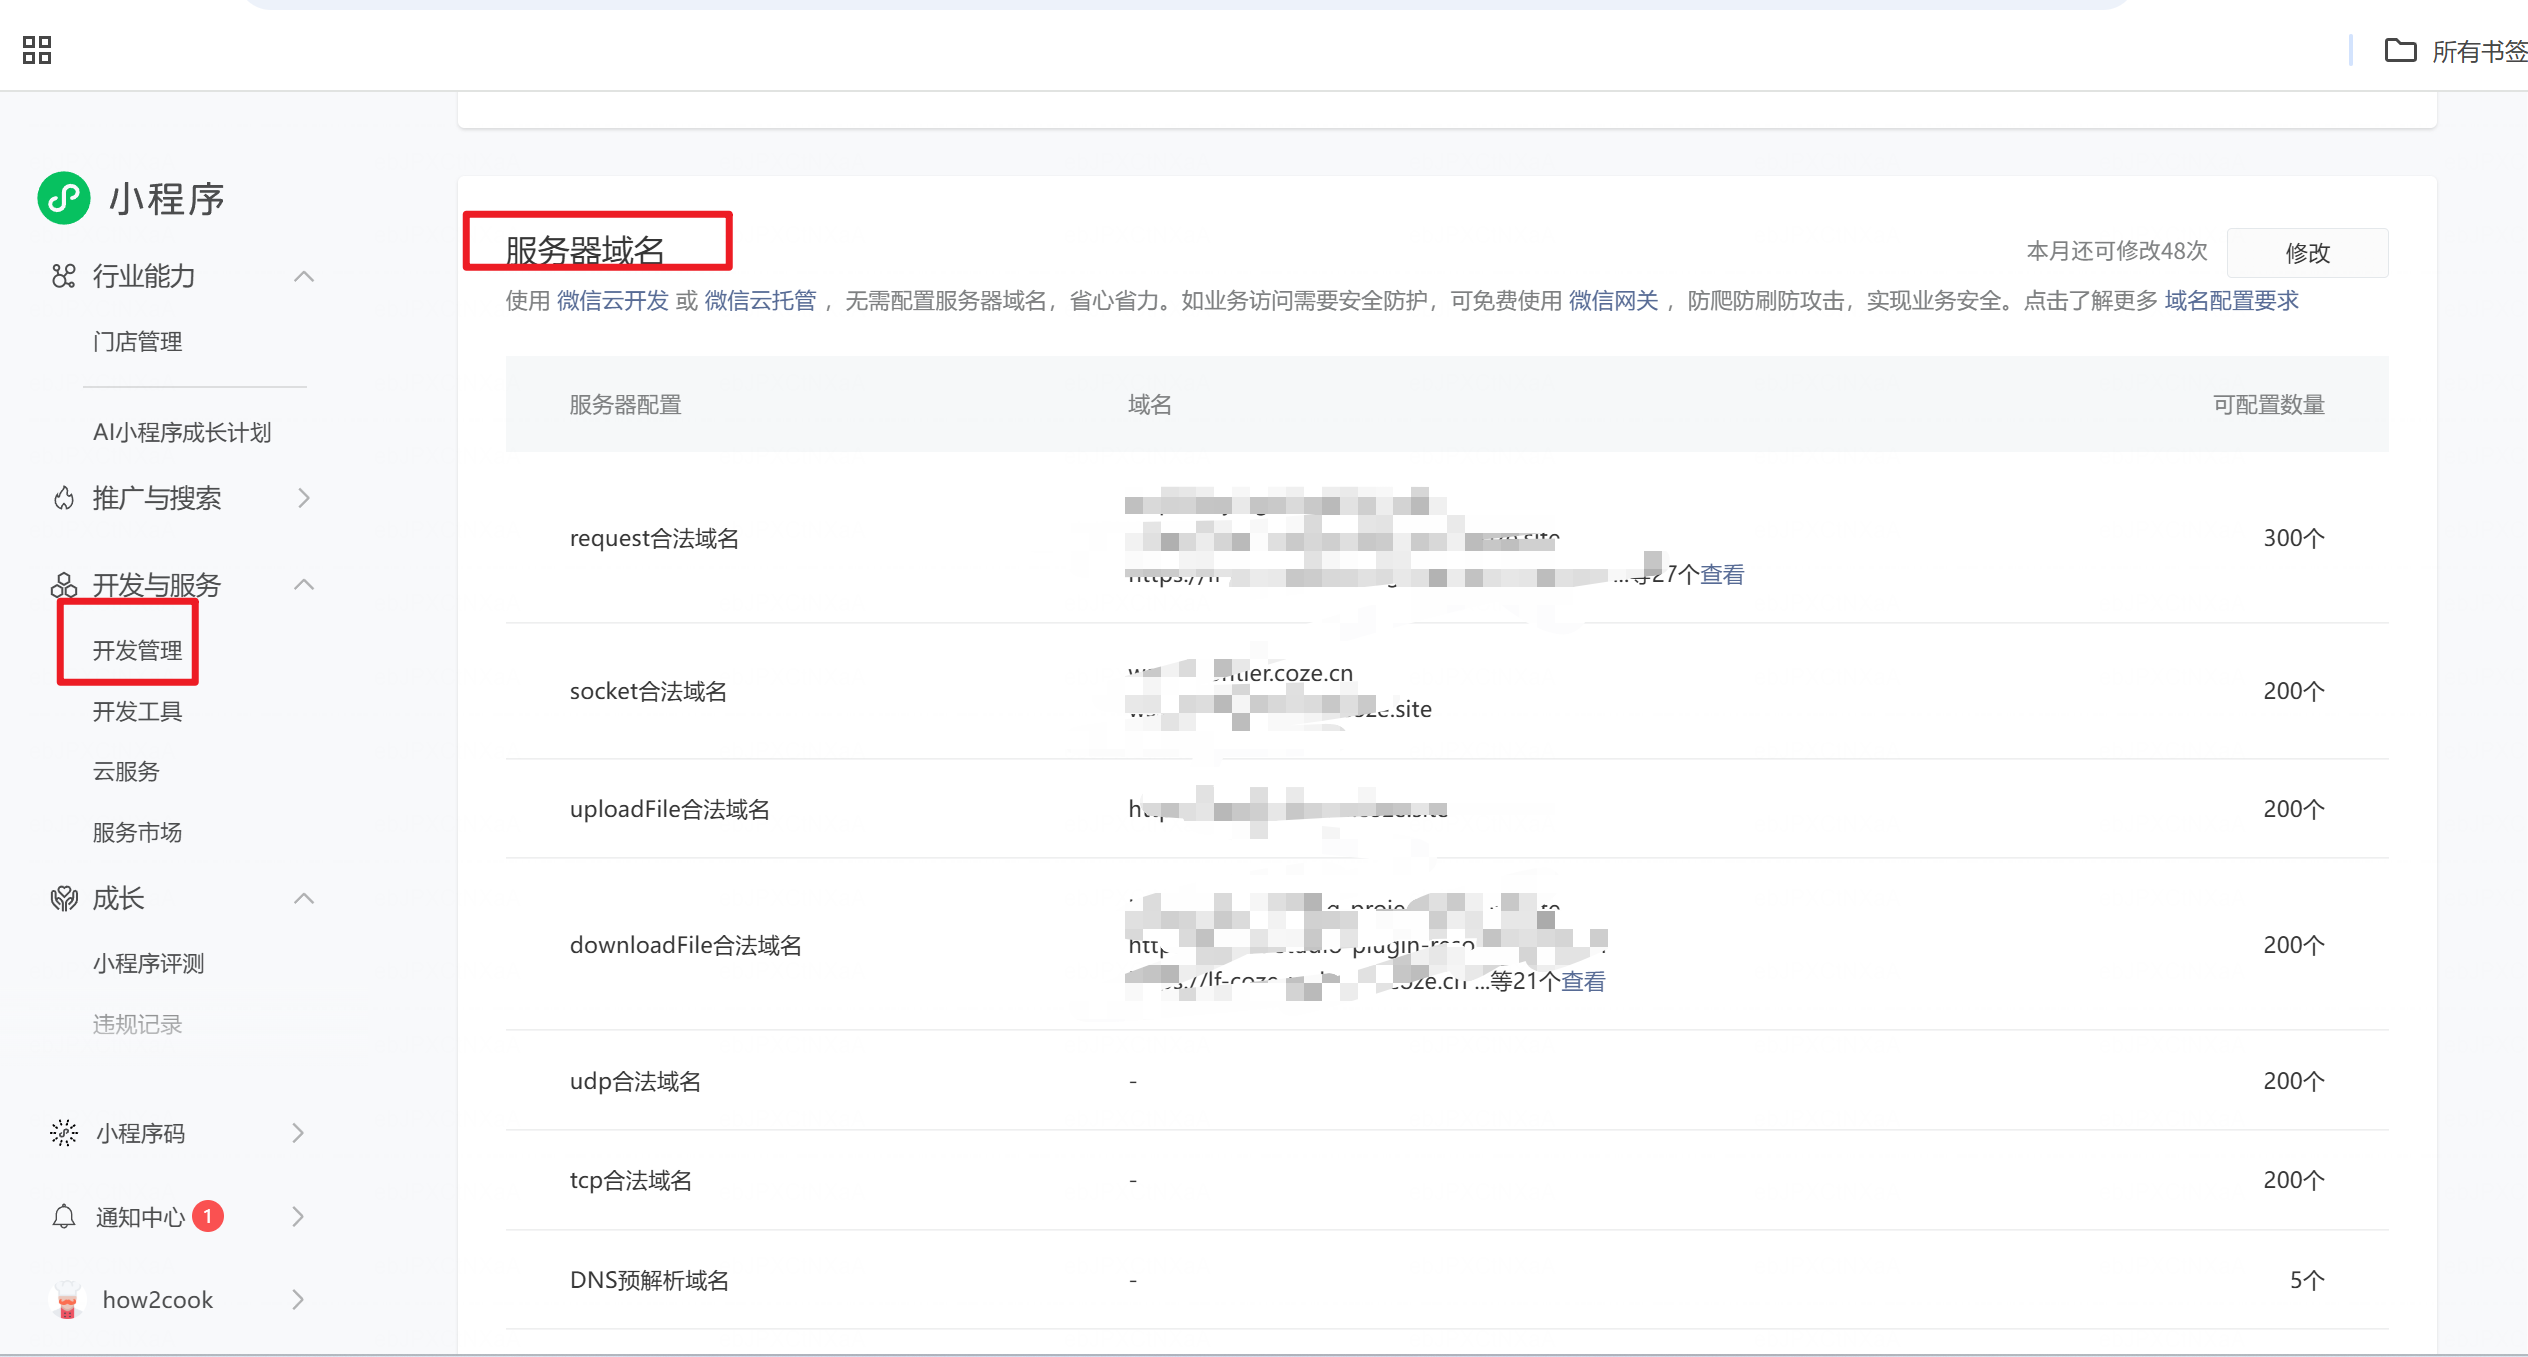Click the green Mini Program logo
This screenshot has height=1357, width=2528.
(64, 198)
